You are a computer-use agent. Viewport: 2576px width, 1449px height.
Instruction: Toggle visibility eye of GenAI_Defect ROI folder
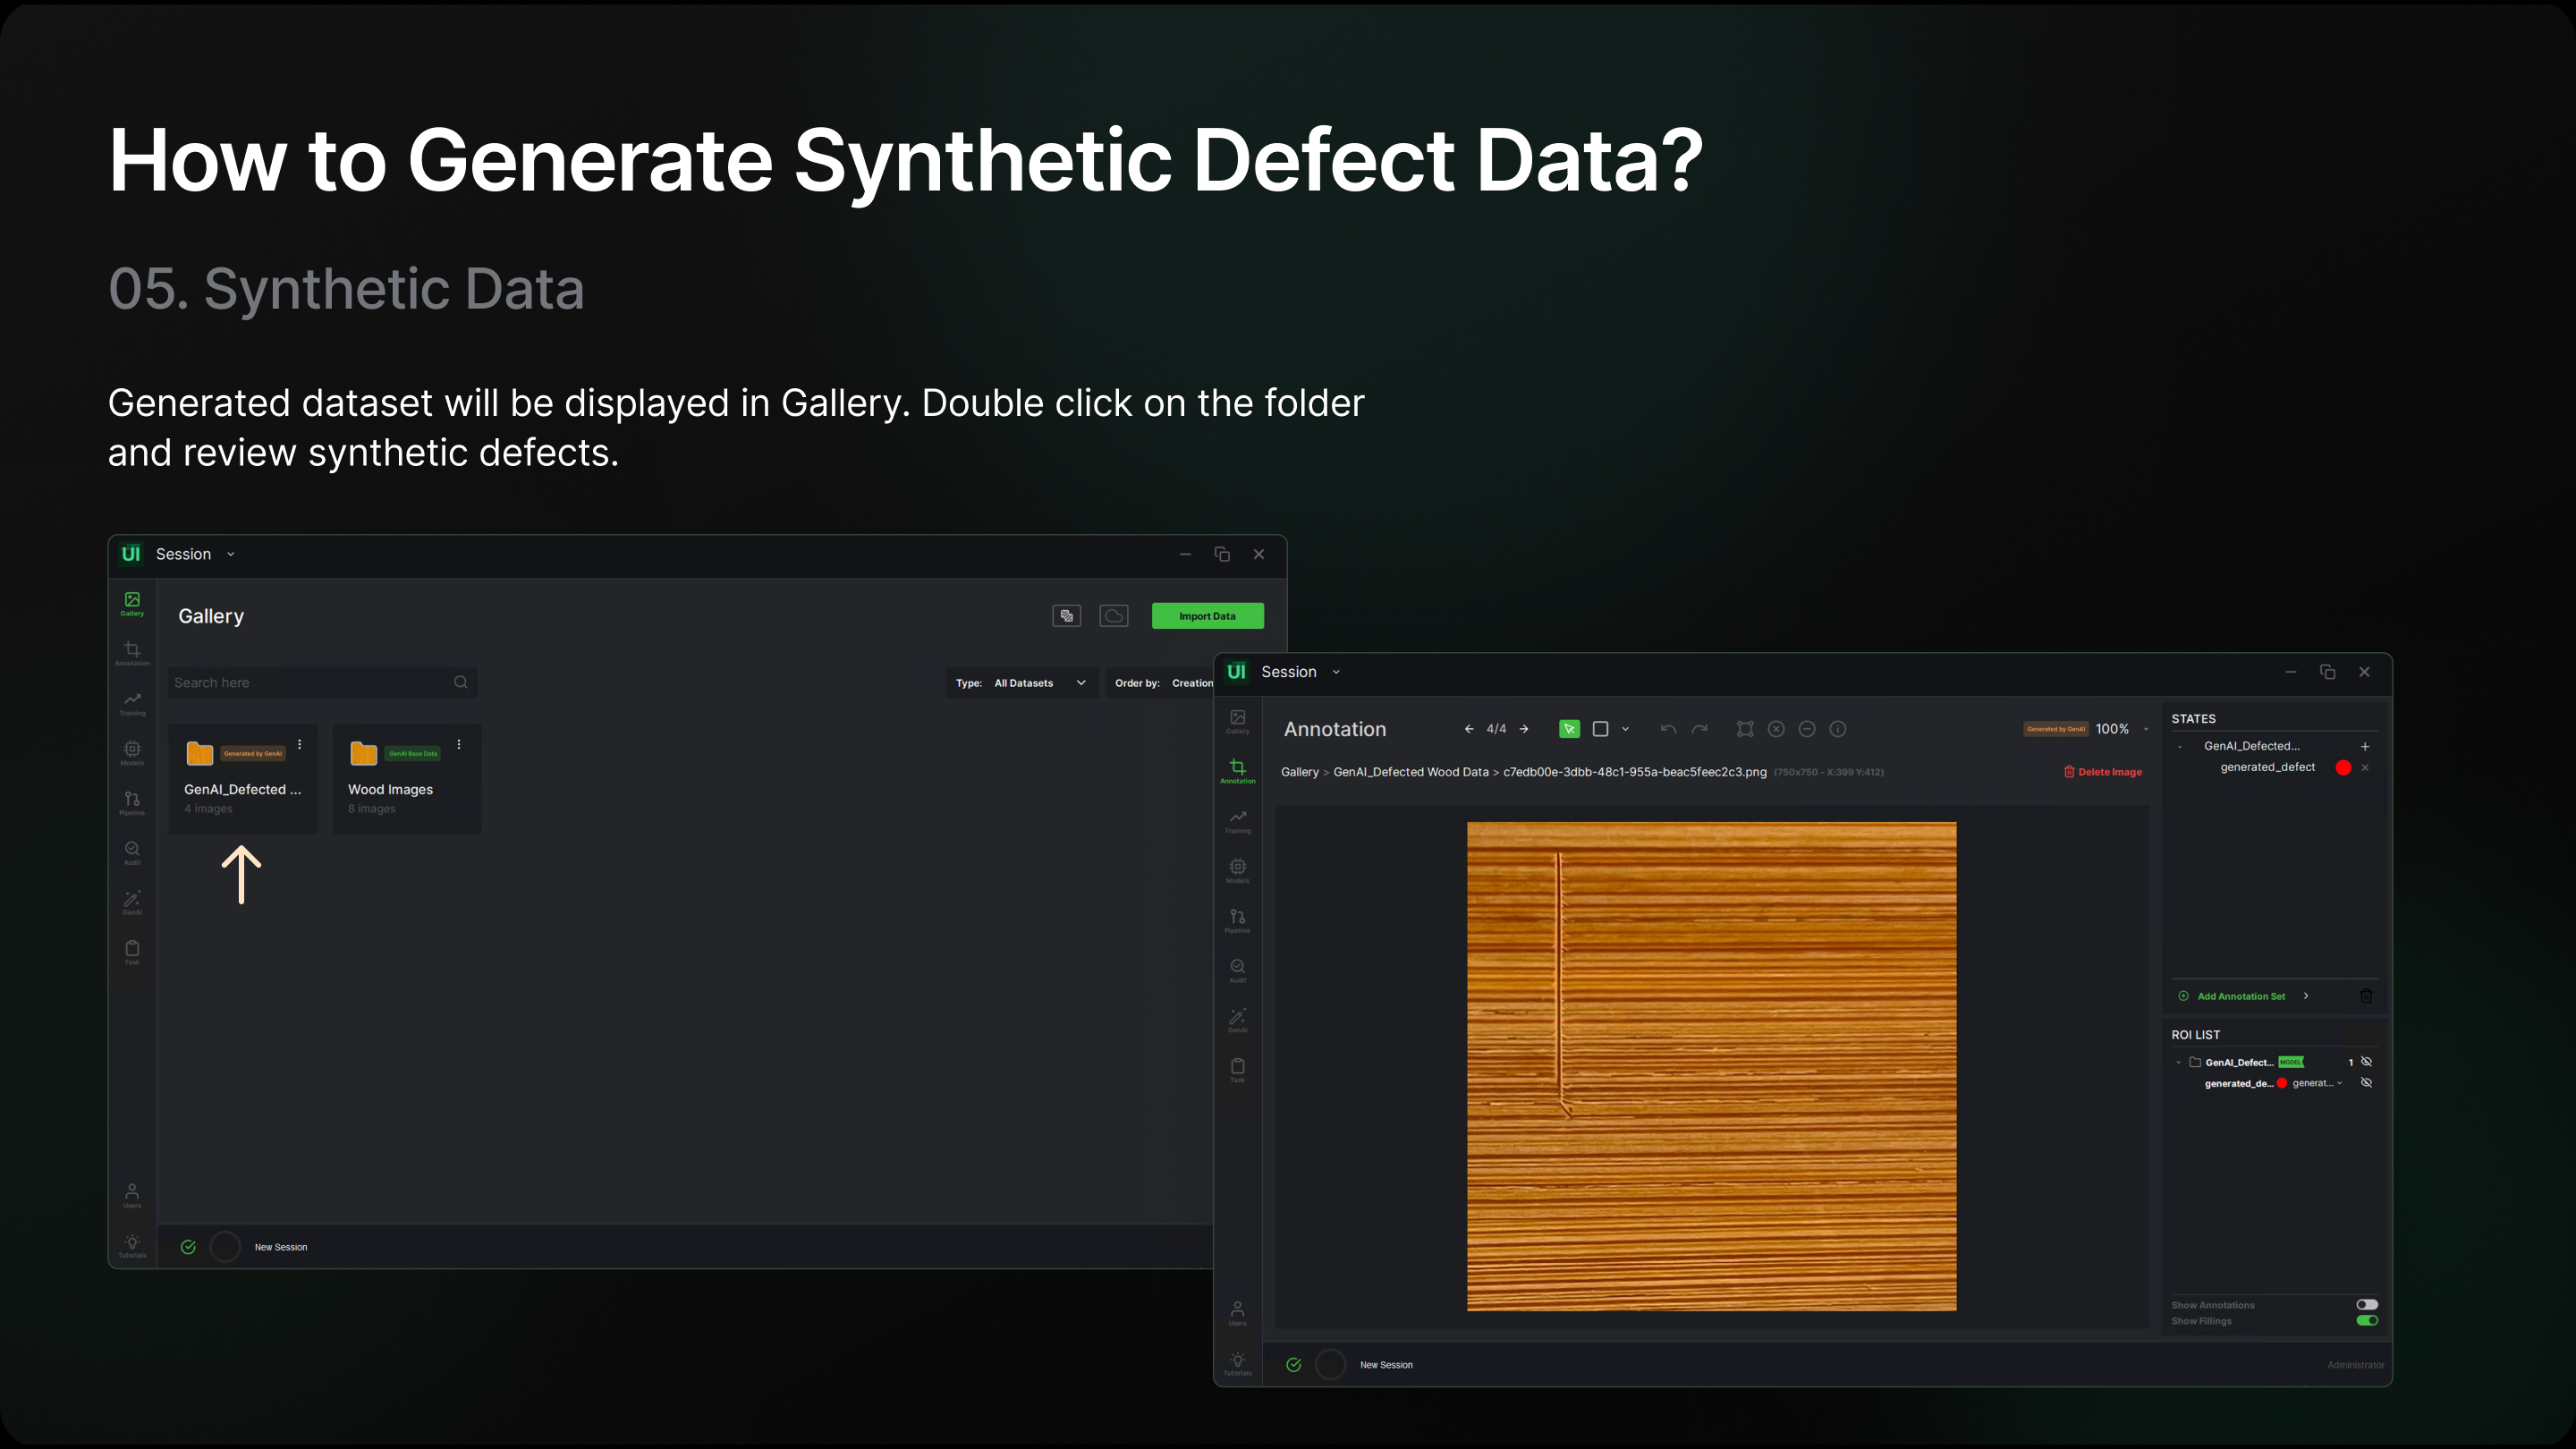point(2366,1062)
